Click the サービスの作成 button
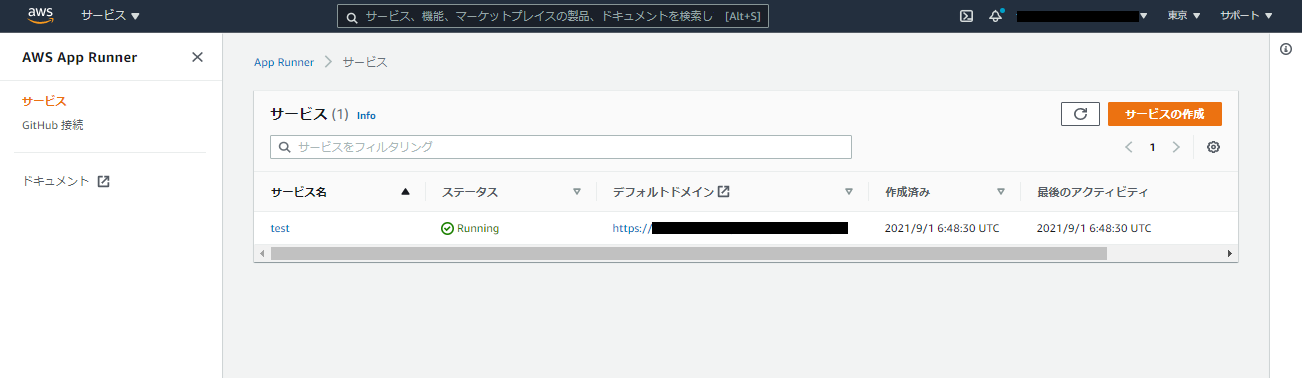The height and width of the screenshot is (378, 1302). click(x=1165, y=114)
